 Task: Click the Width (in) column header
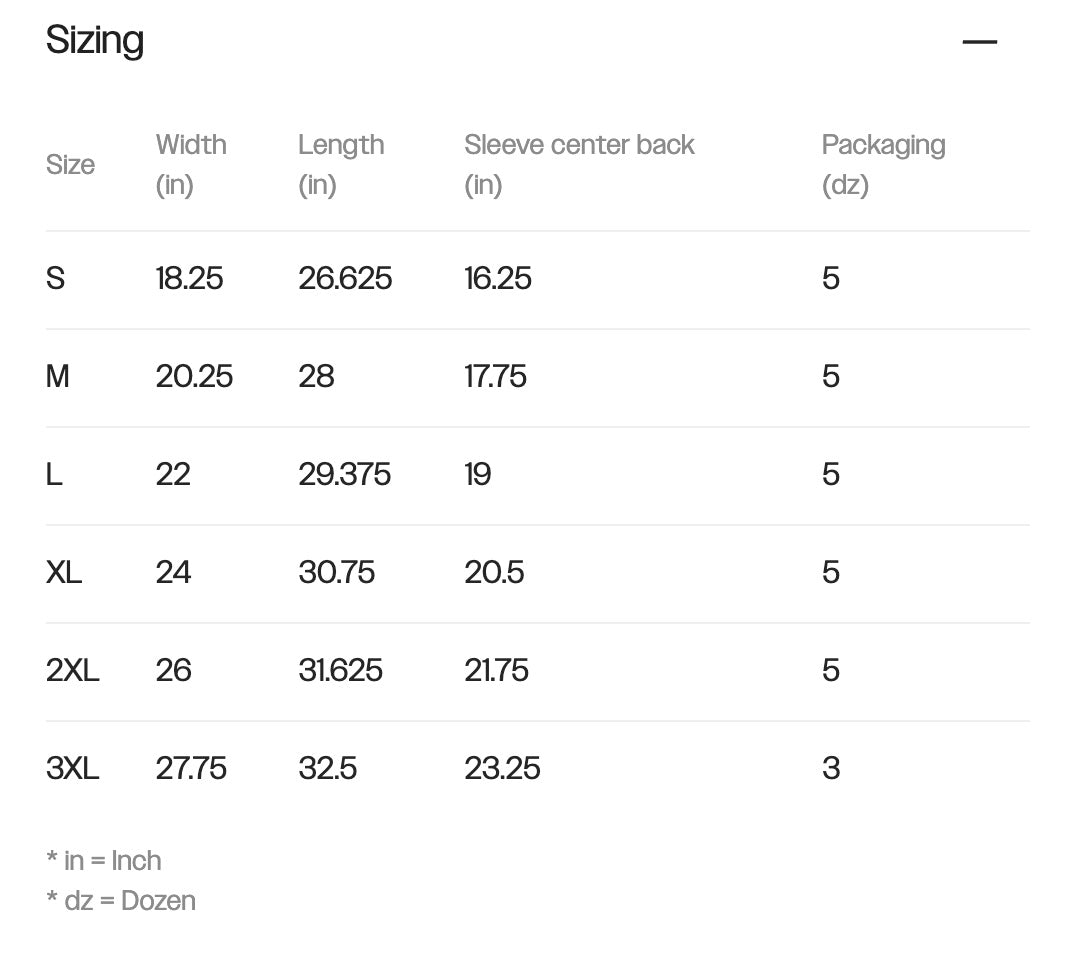[x=191, y=164]
